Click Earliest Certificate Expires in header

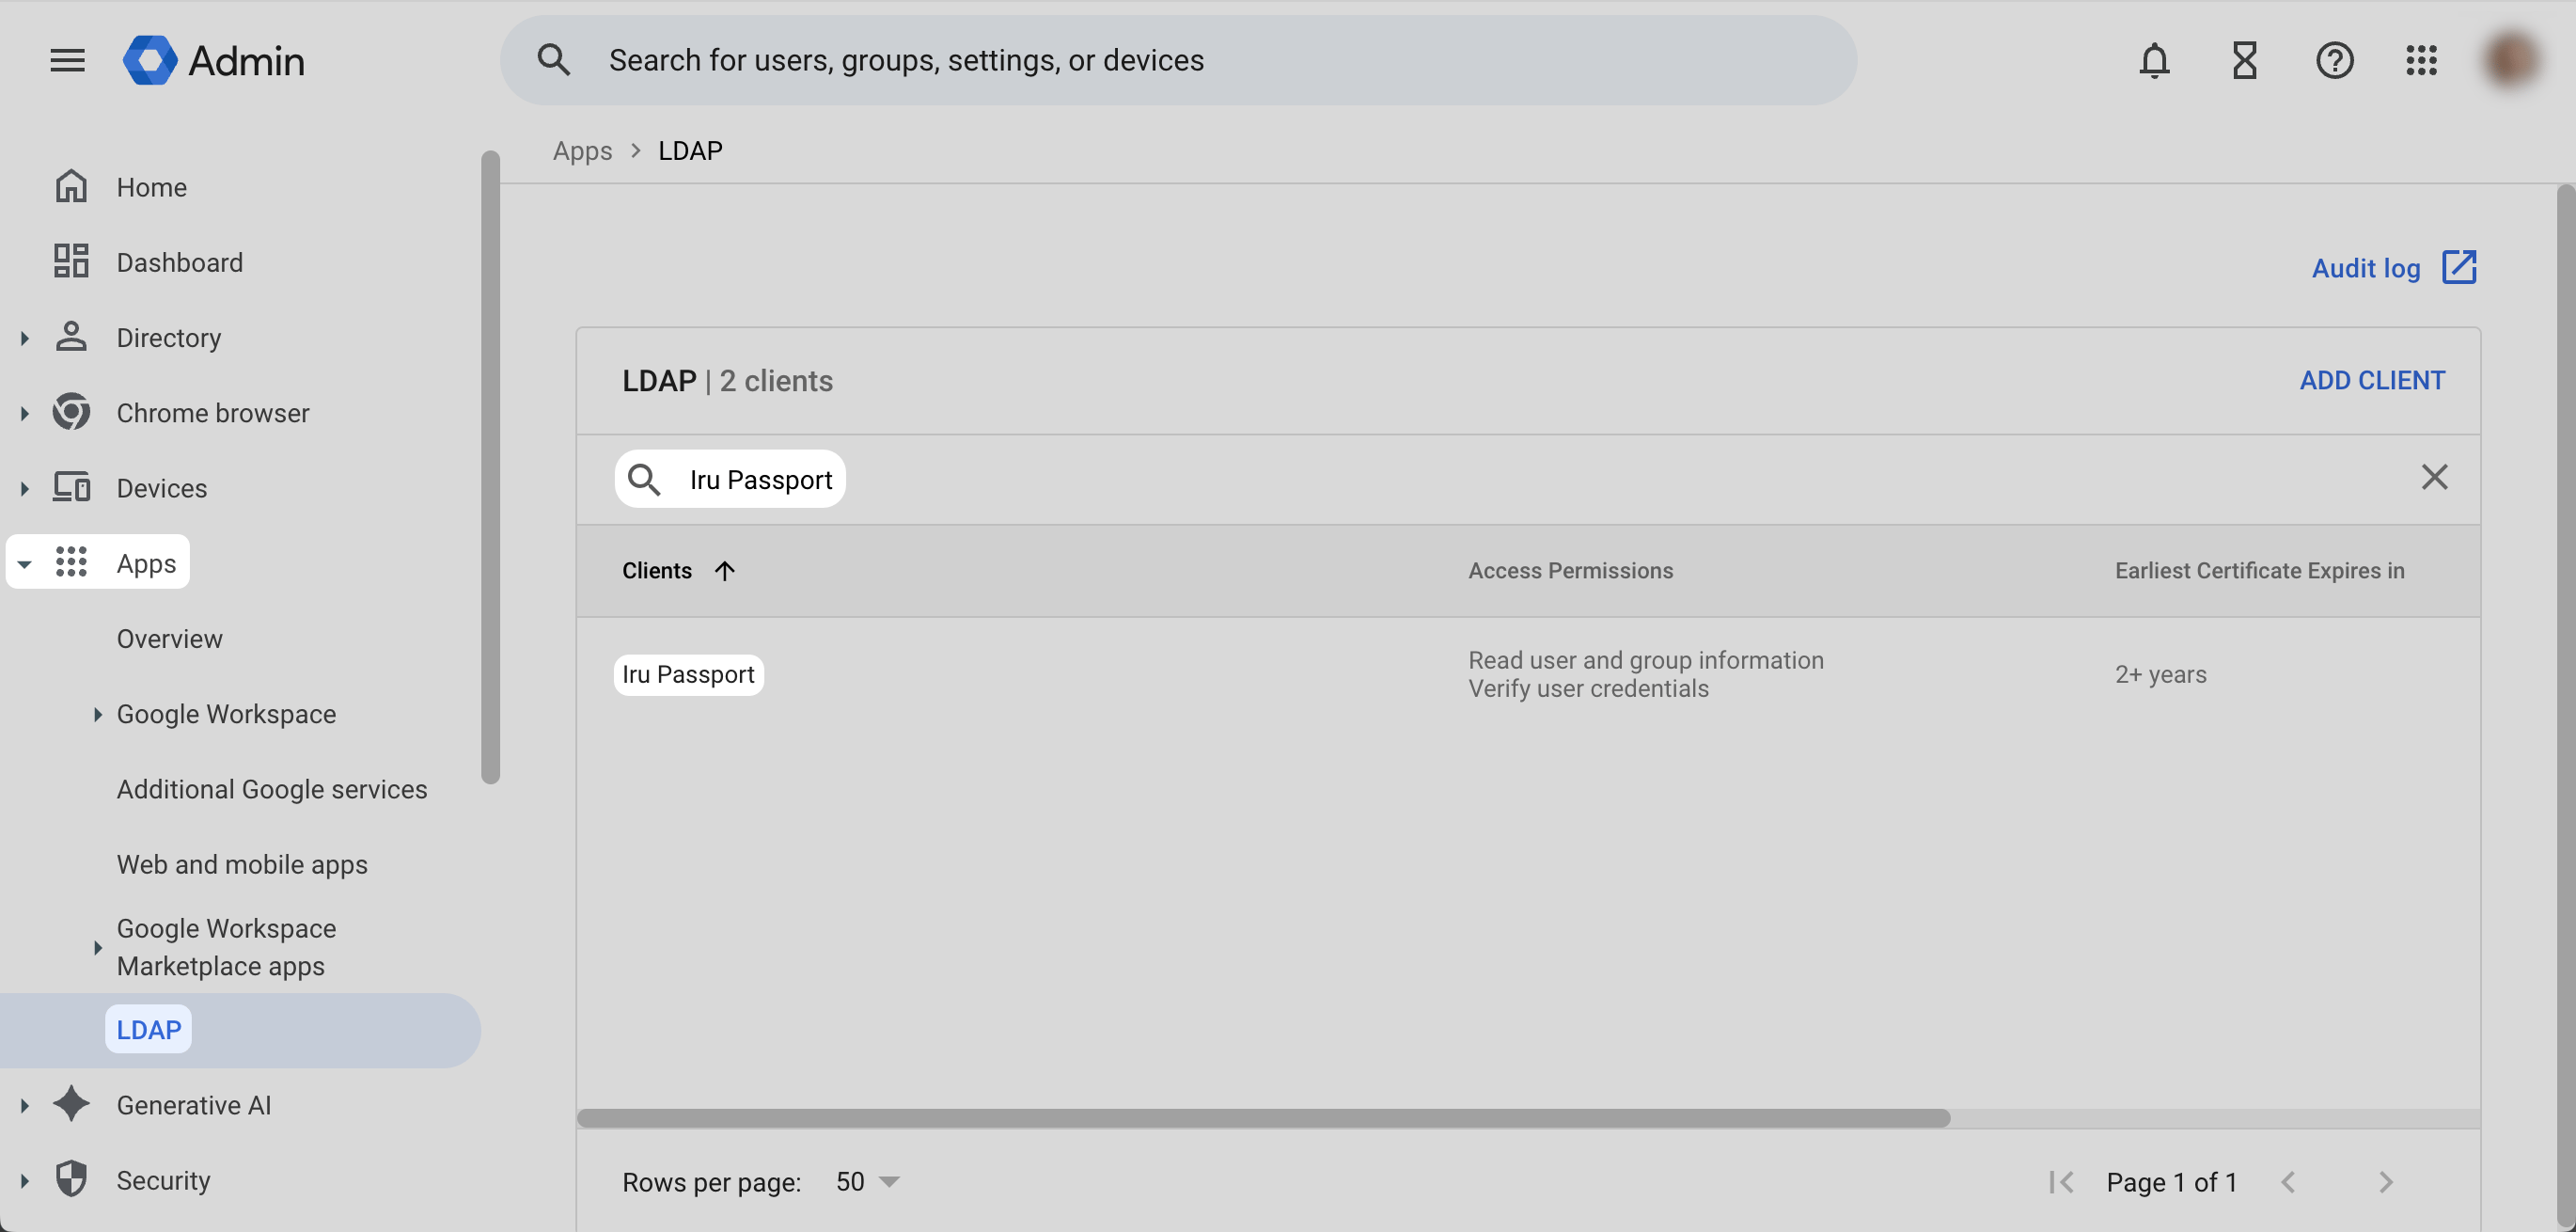2259,570
